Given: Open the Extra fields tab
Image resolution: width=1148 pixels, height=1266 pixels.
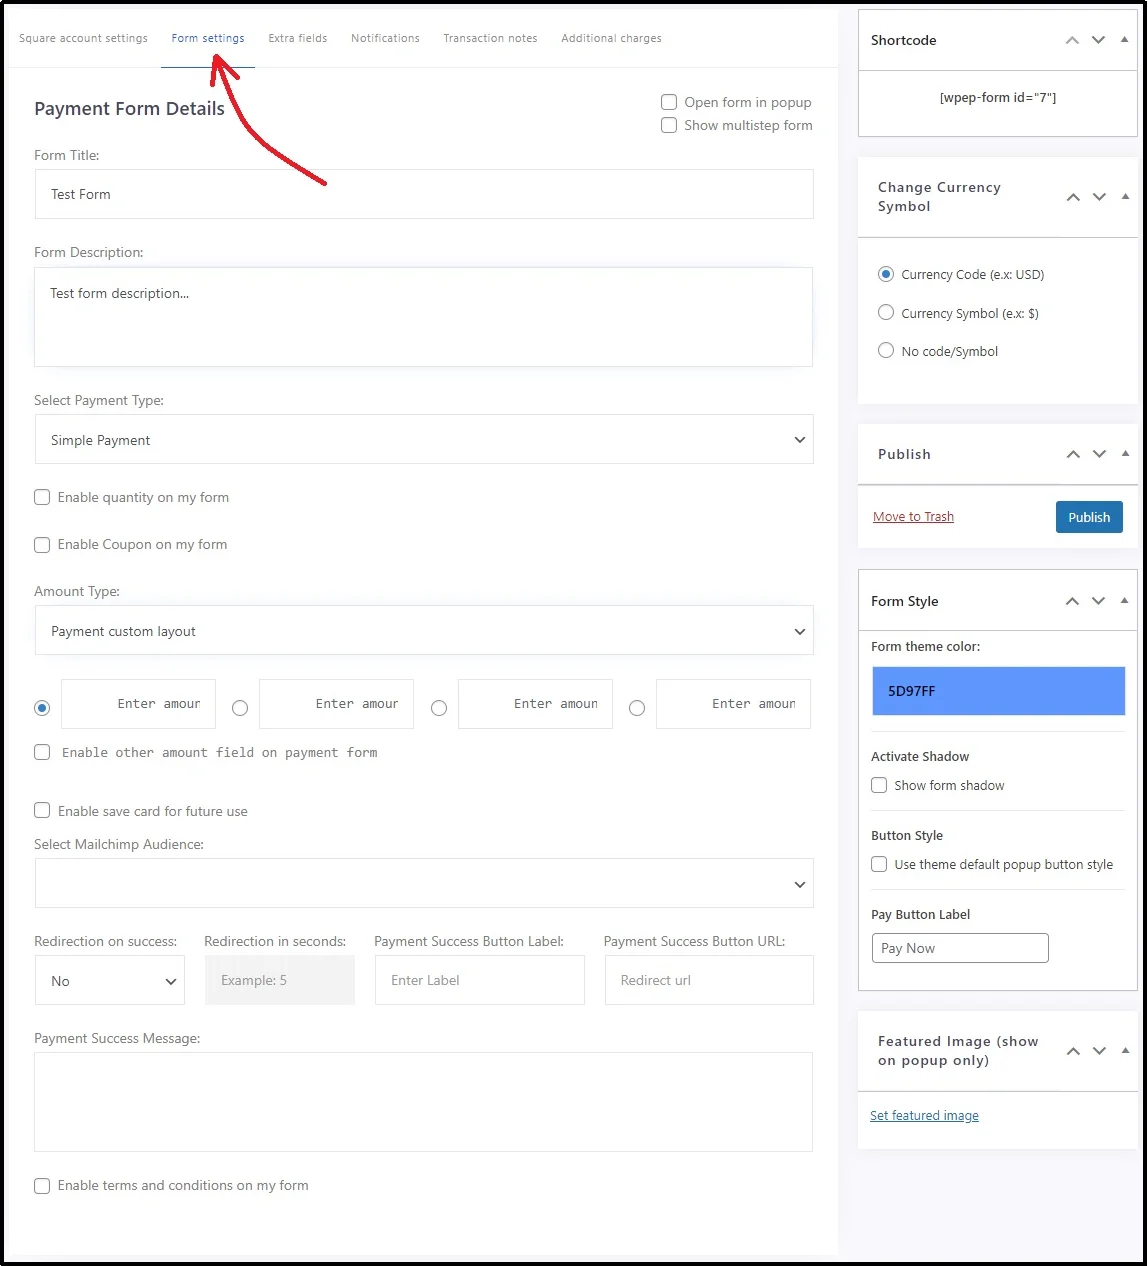Looking at the screenshot, I should [x=297, y=38].
